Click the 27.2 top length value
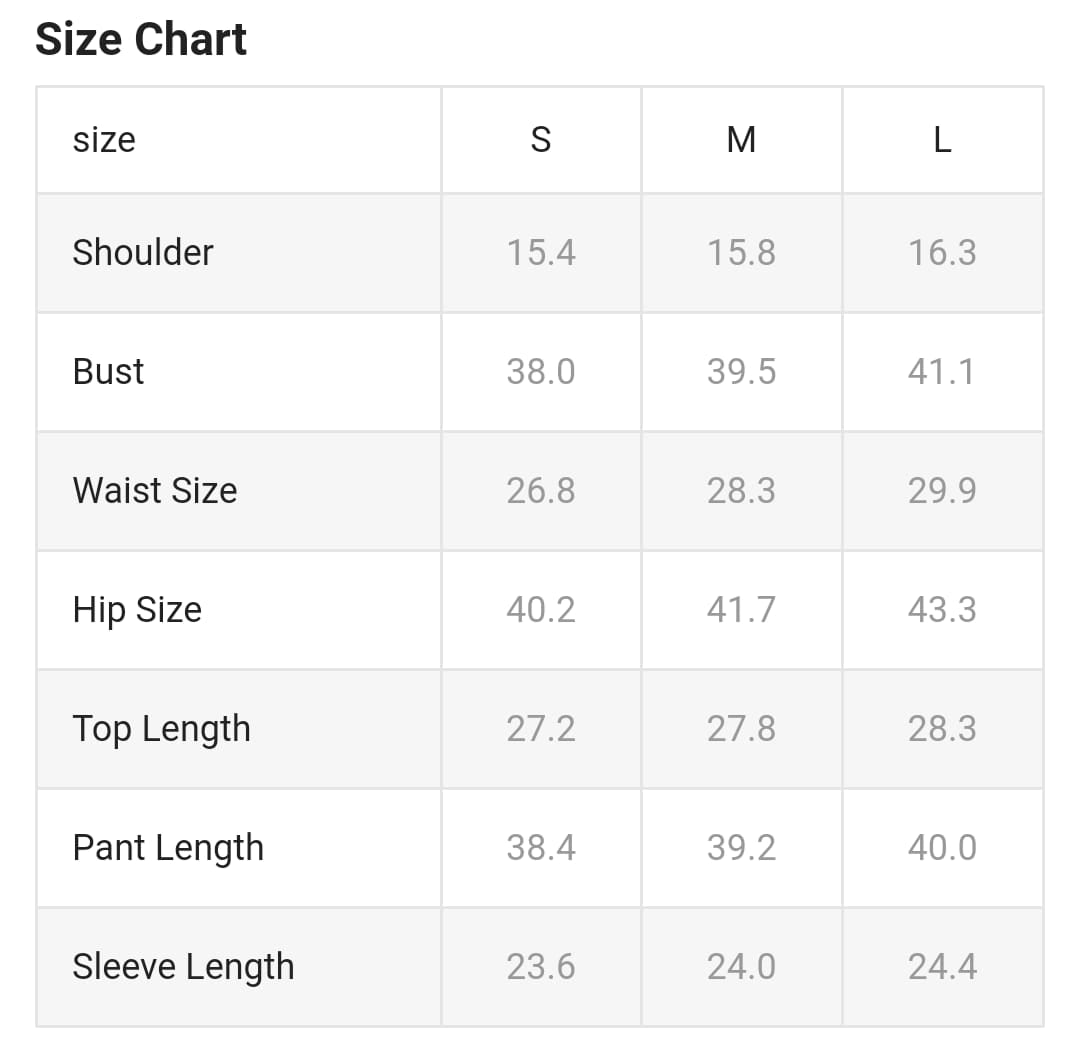The image size is (1080, 1040). click(x=541, y=729)
